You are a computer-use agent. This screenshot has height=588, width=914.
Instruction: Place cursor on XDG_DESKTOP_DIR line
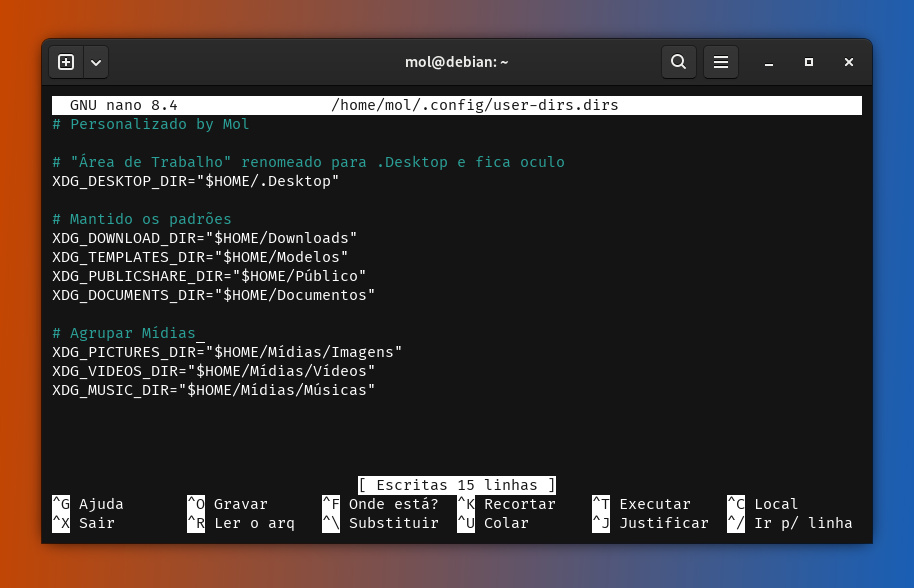(x=196, y=181)
